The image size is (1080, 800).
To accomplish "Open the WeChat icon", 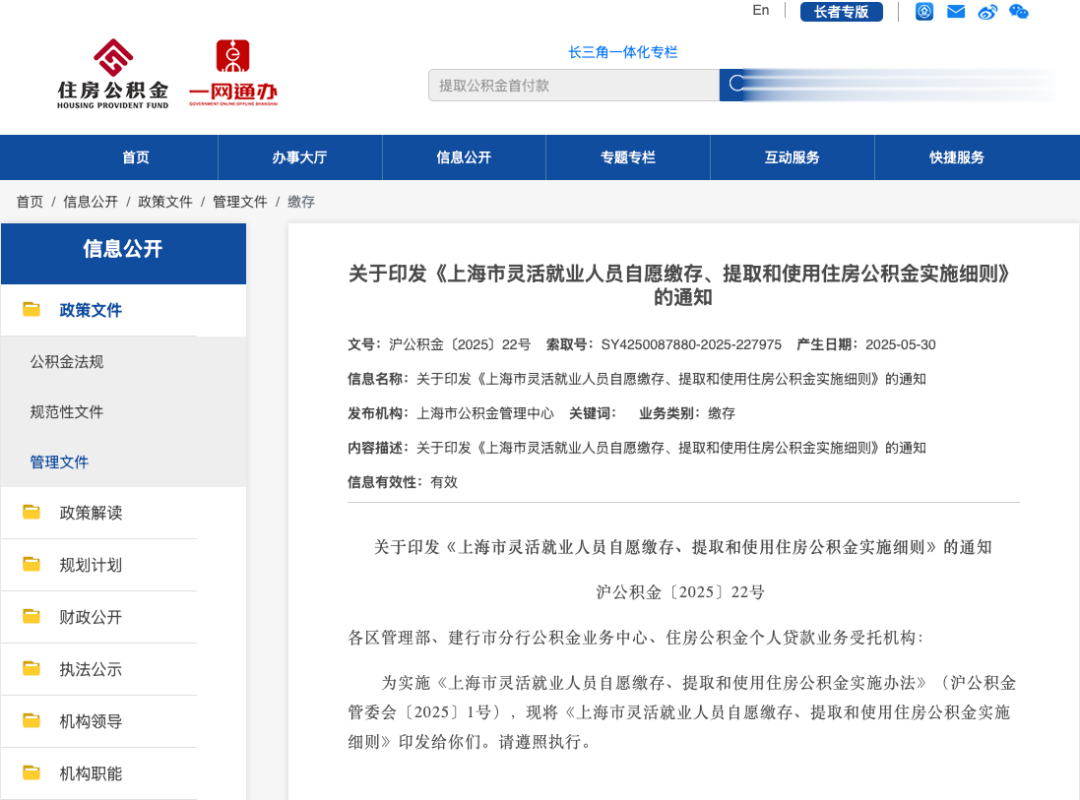I will tap(1019, 12).
